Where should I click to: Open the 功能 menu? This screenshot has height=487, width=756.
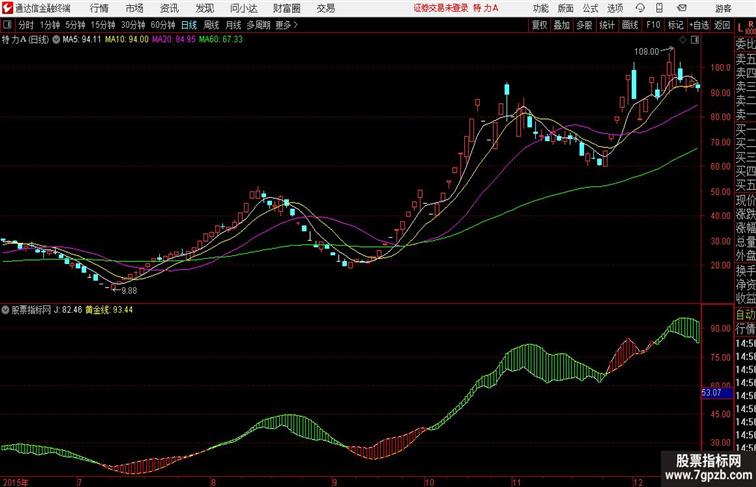click(x=541, y=8)
